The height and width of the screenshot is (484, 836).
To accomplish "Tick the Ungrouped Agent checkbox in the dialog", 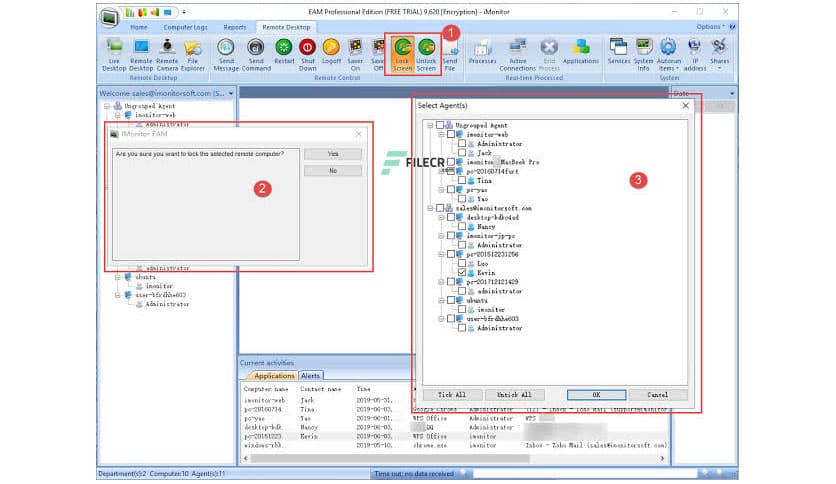I will (x=440, y=125).
